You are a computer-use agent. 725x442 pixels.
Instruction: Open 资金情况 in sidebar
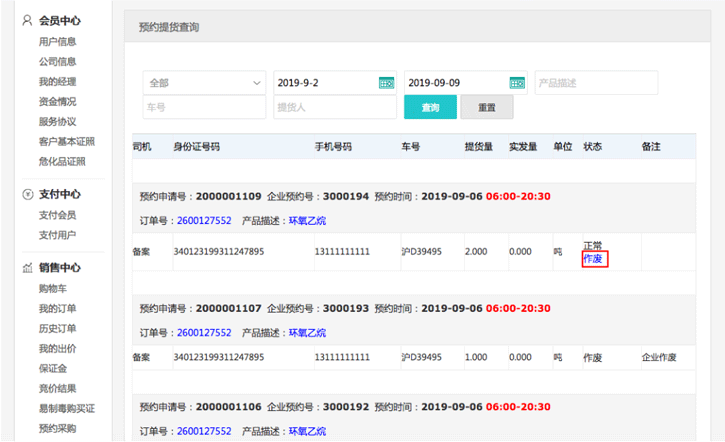coord(57,102)
